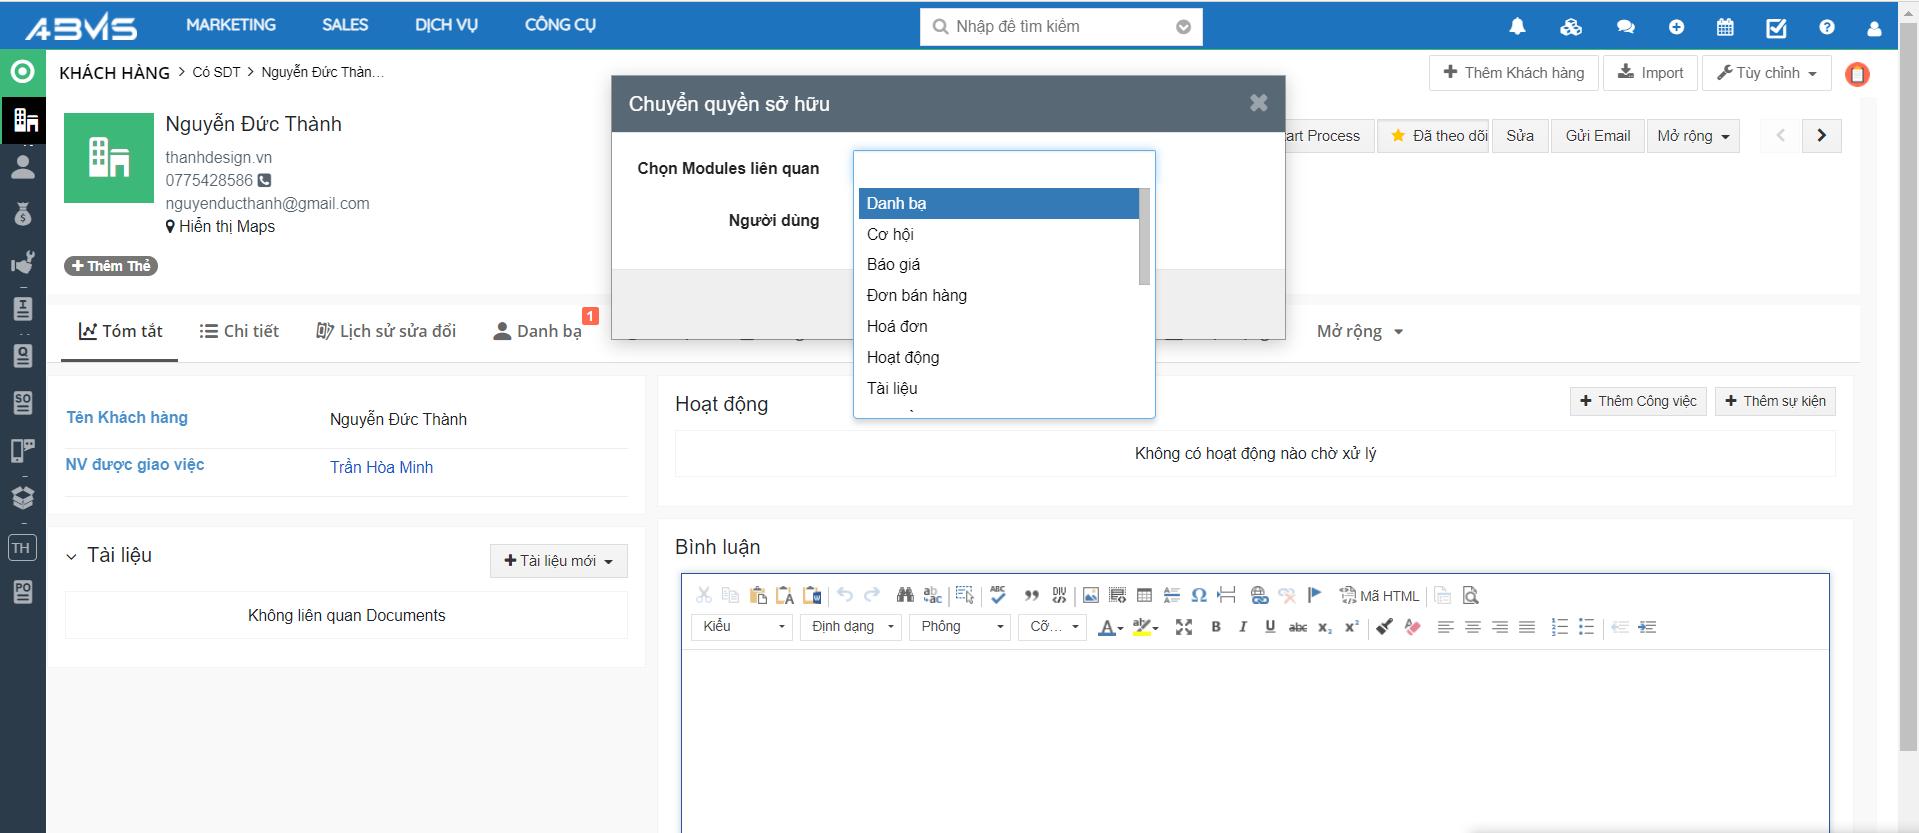This screenshot has width=1919, height=833.
Task: Open the 'Định dạng' format dropdown
Action: [851, 627]
